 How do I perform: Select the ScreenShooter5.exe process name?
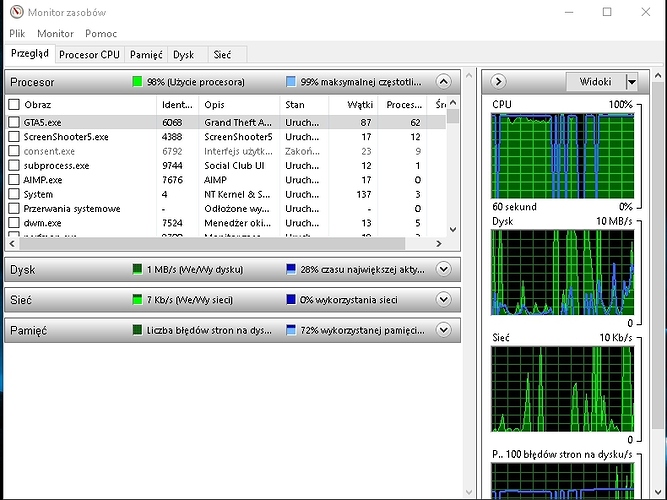coord(66,137)
